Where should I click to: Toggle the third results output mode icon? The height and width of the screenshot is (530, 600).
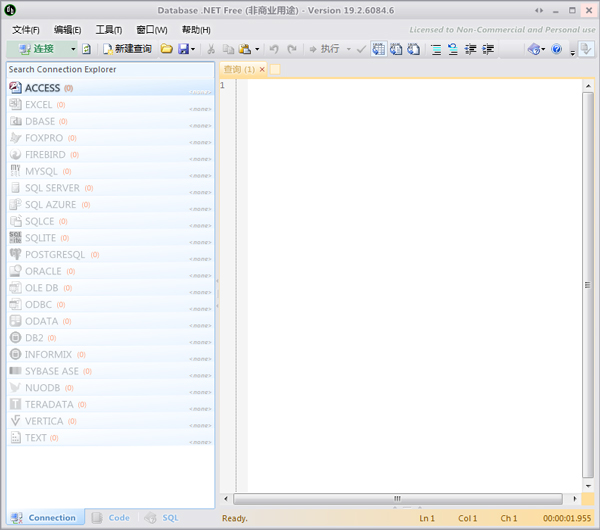click(x=414, y=49)
